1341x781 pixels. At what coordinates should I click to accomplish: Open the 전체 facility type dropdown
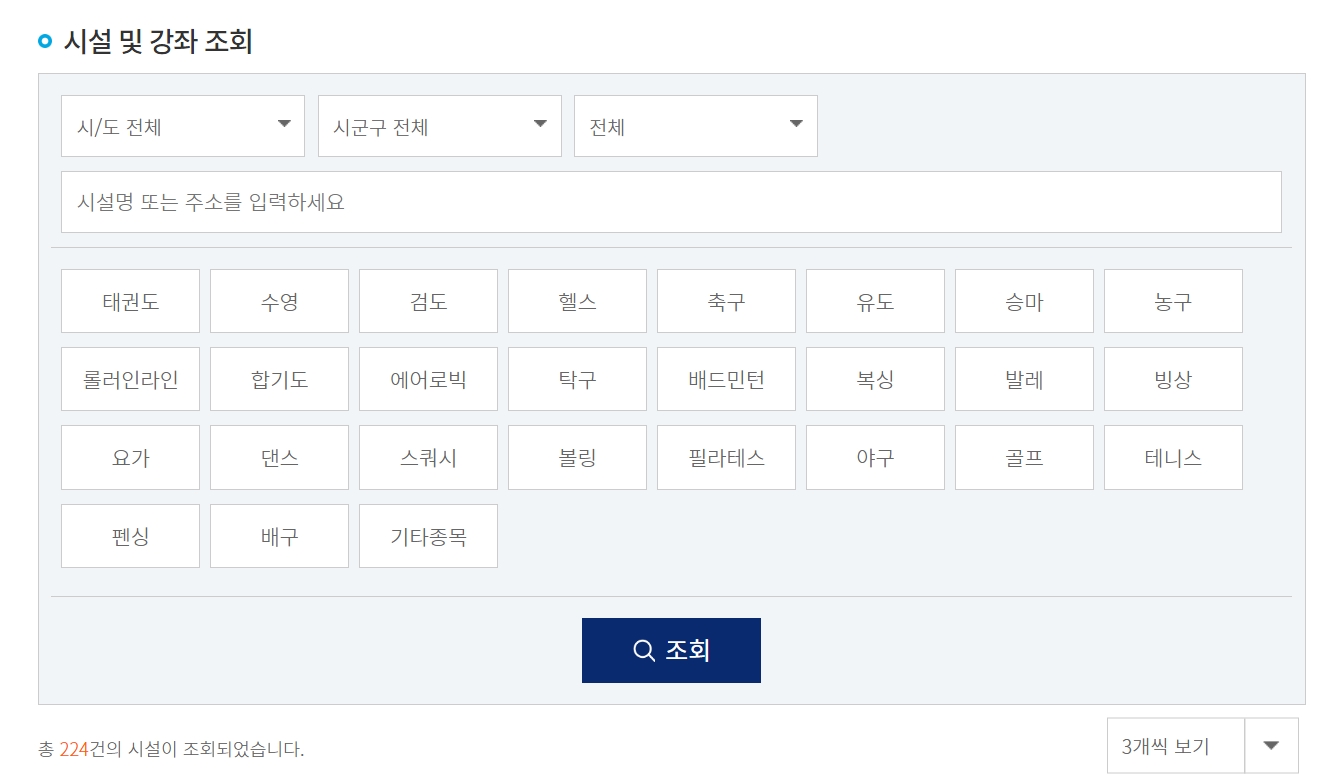(x=695, y=125)
